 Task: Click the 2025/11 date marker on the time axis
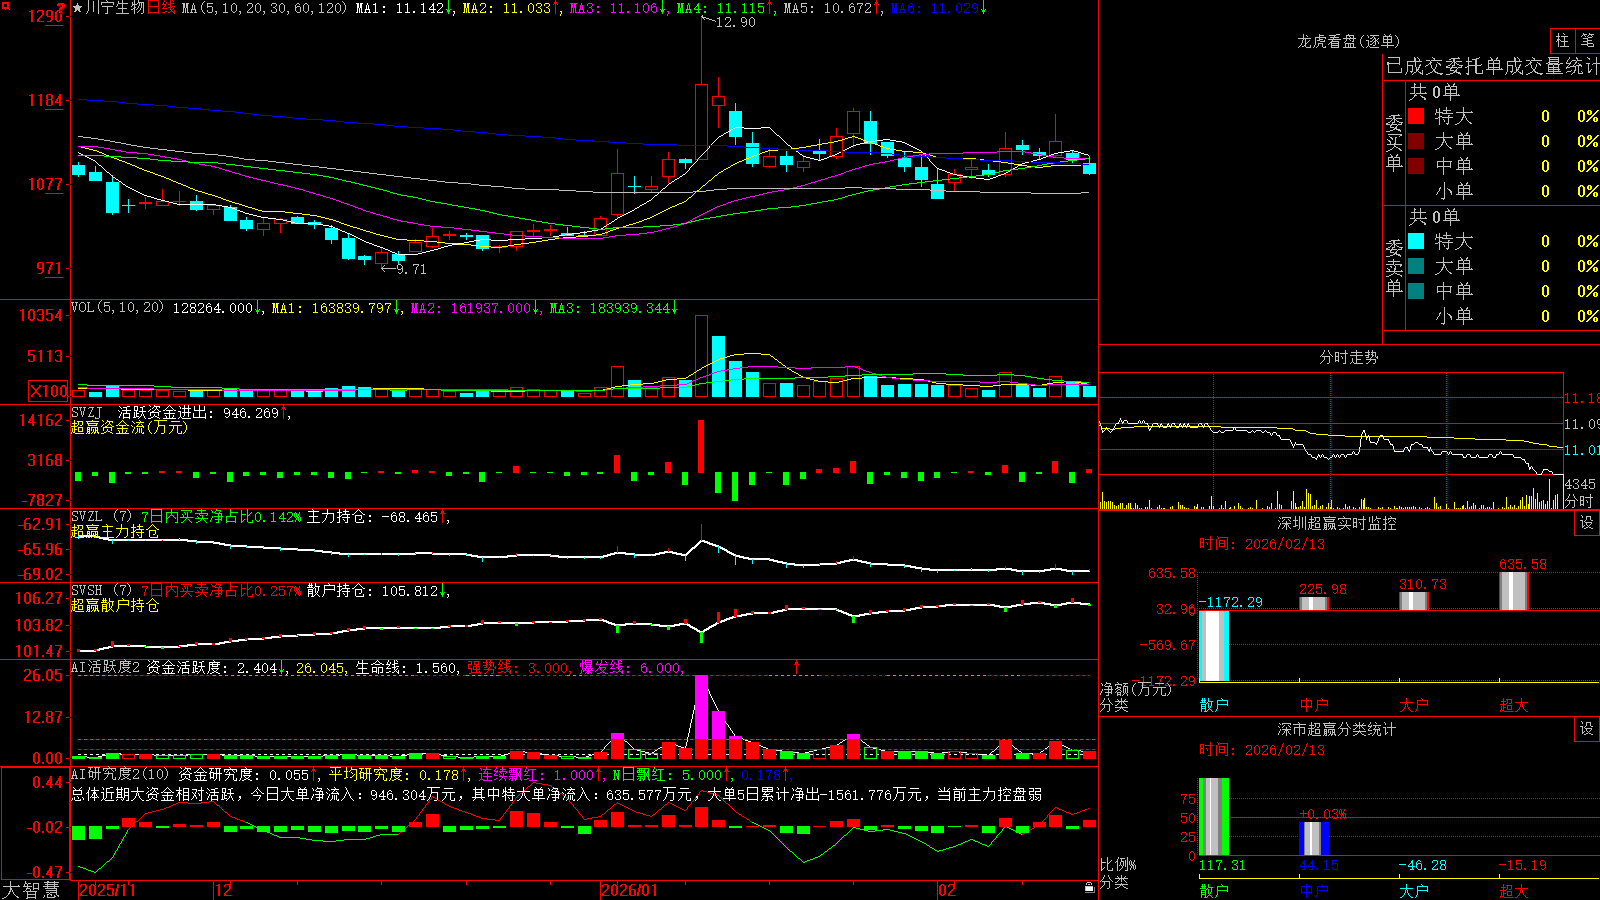(x=107, y=890)
